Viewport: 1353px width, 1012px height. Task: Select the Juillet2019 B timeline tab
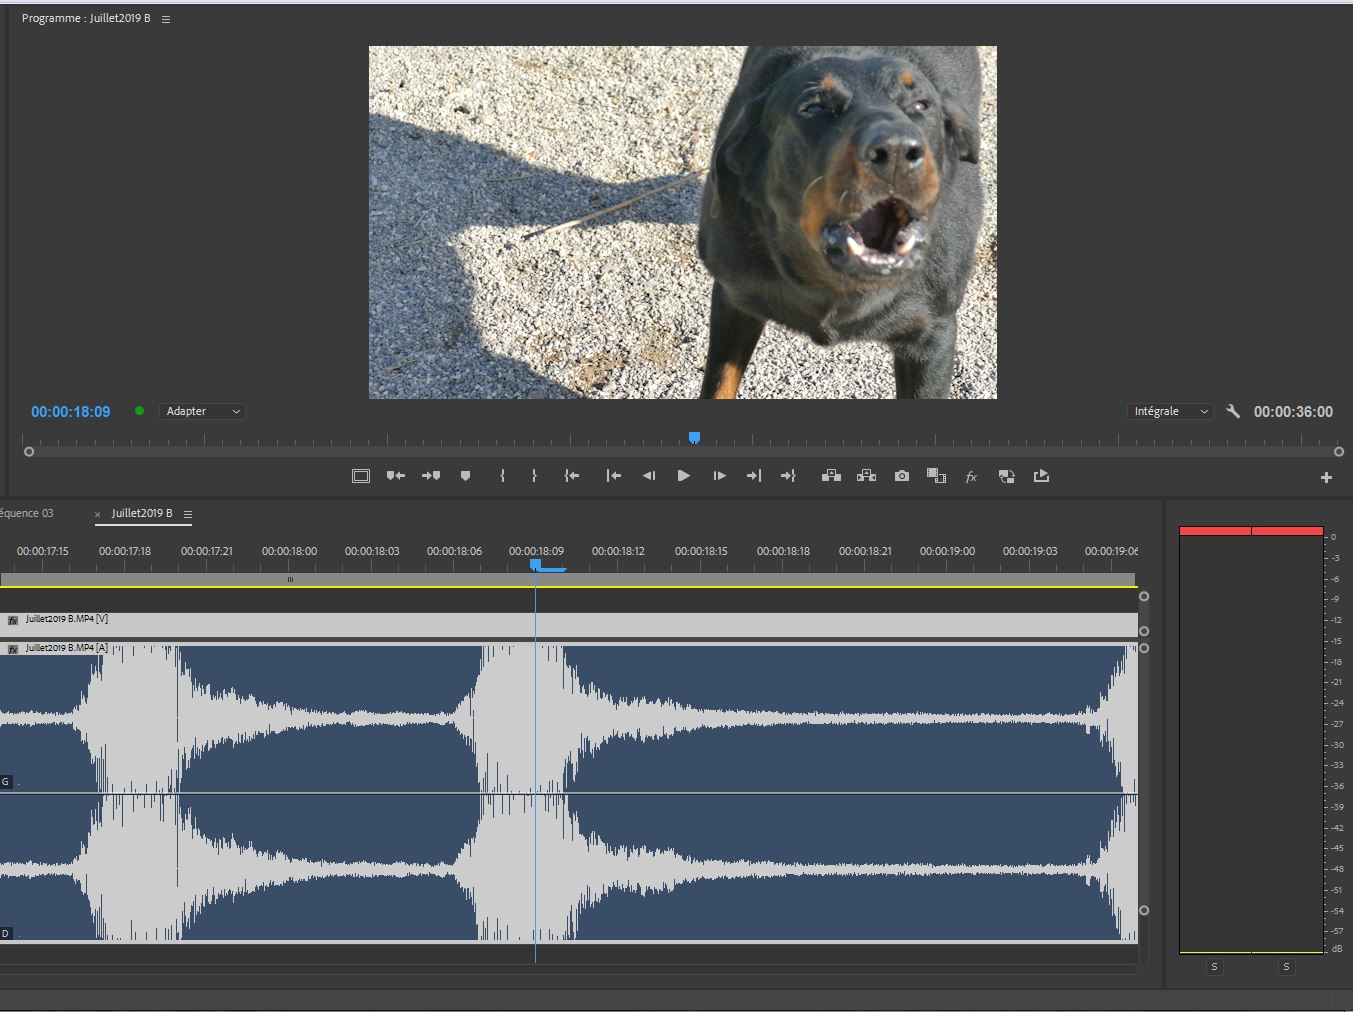[142, 513]
